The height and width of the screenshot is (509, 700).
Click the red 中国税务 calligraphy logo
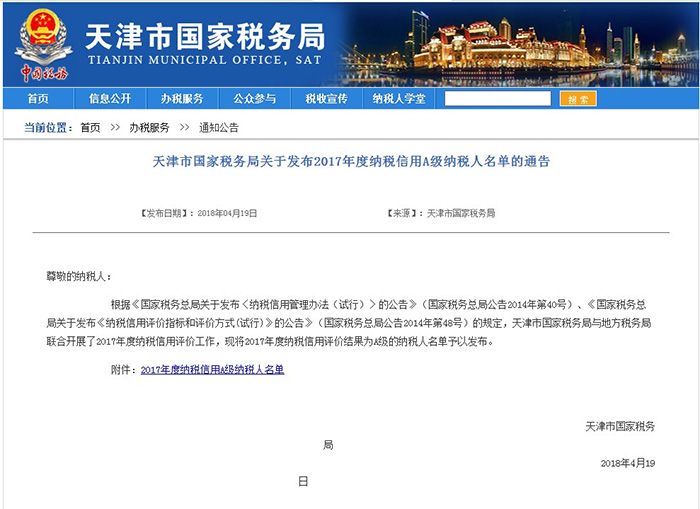point(44,73)
